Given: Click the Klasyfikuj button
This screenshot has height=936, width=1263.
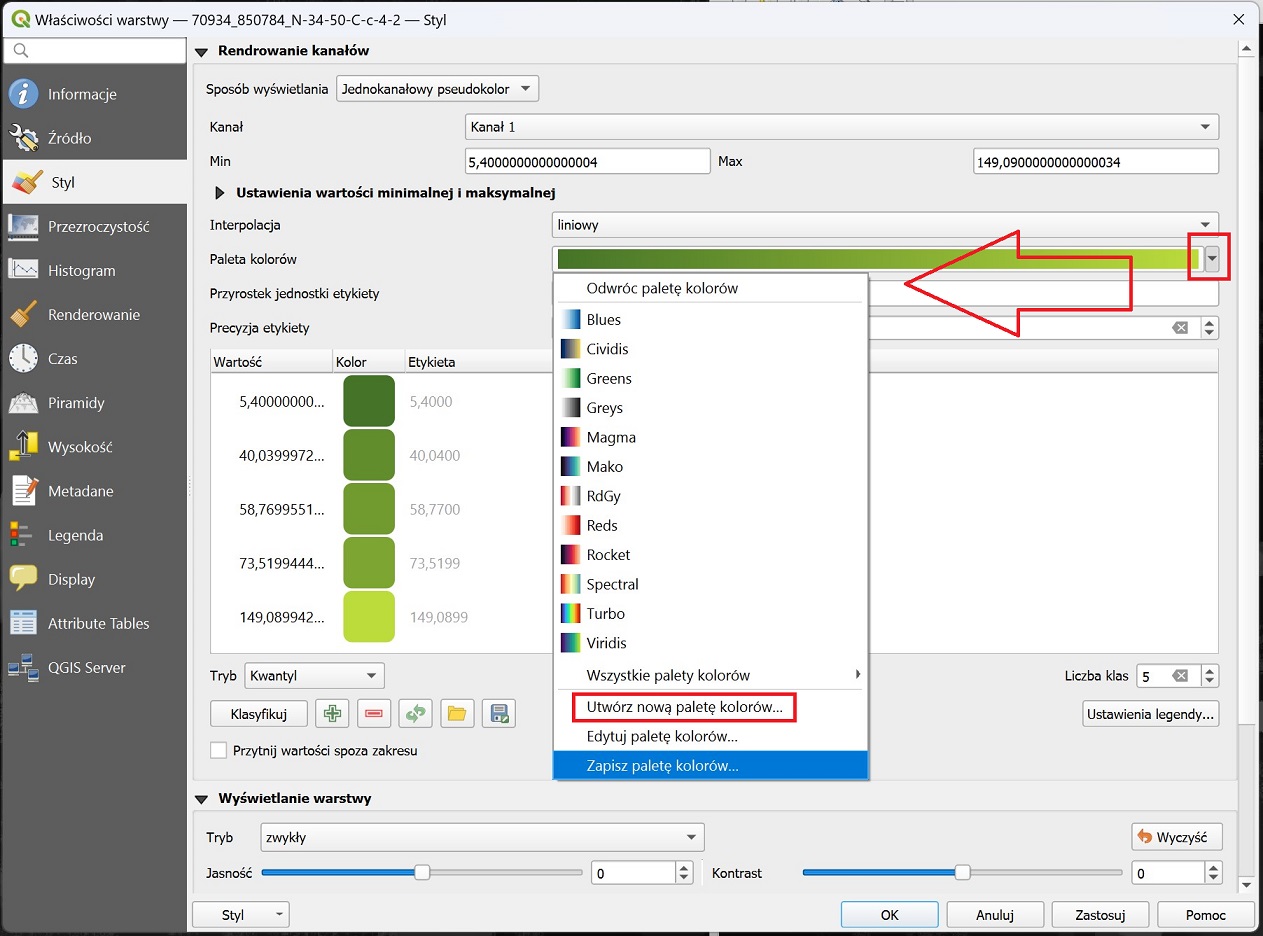Looking at the screenshot, I should tap(259, 714).
